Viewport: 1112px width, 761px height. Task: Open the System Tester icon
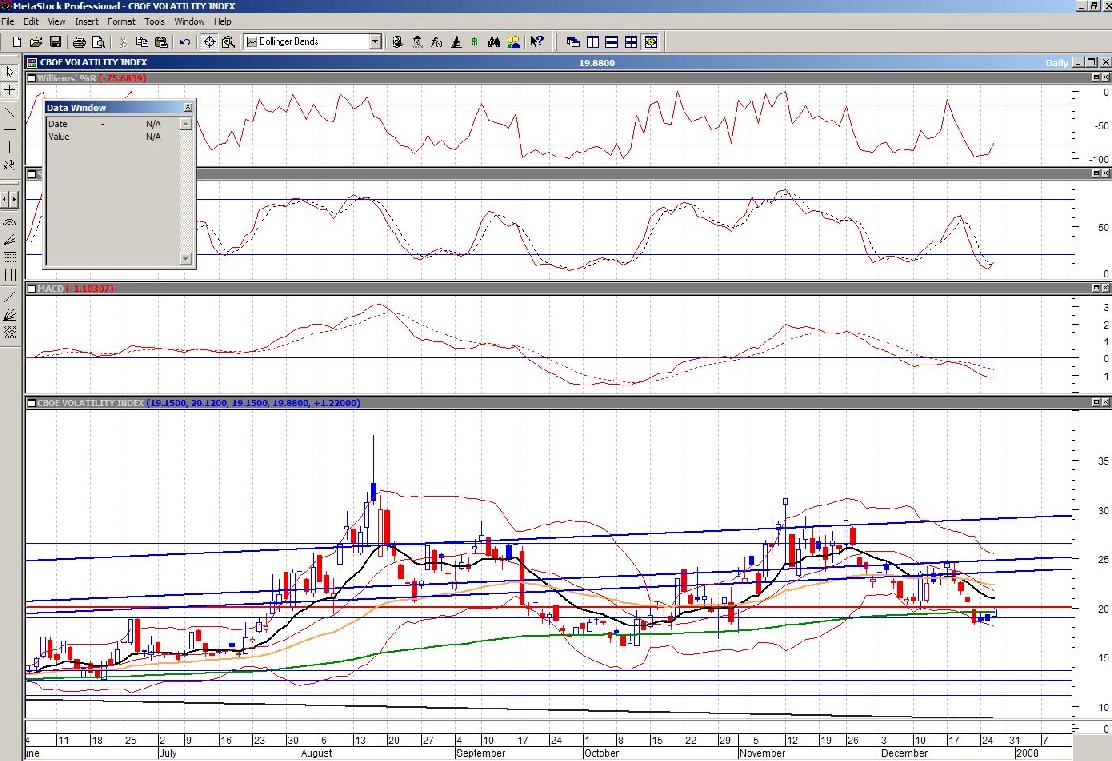pos(417,42)
